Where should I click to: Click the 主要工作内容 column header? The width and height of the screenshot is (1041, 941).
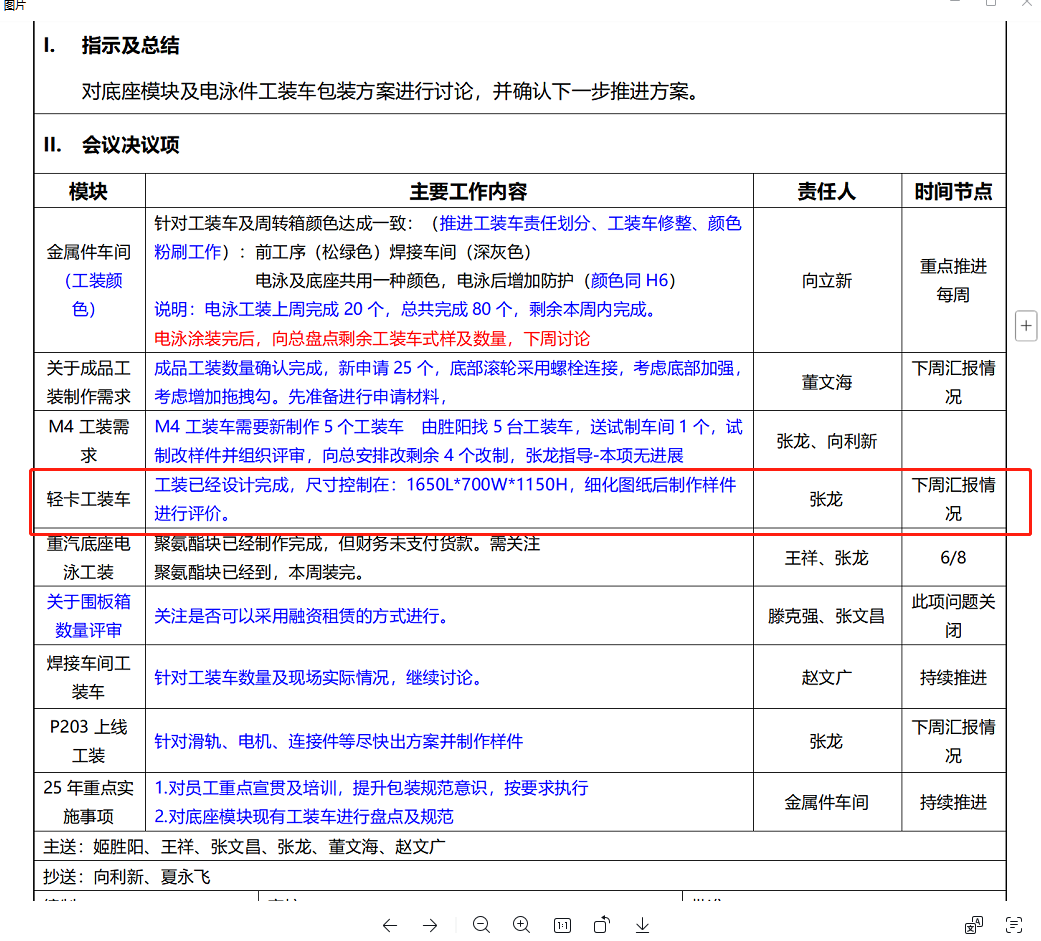(468, 191)
